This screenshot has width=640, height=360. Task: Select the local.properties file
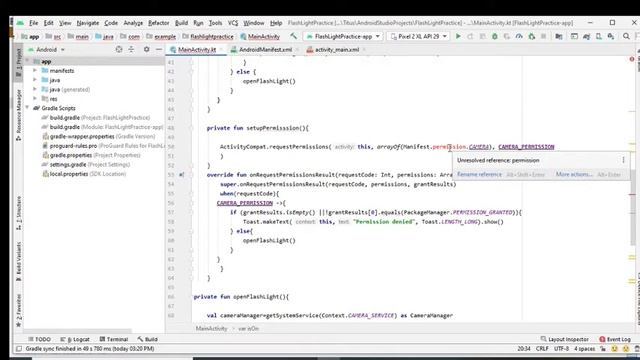84,174
